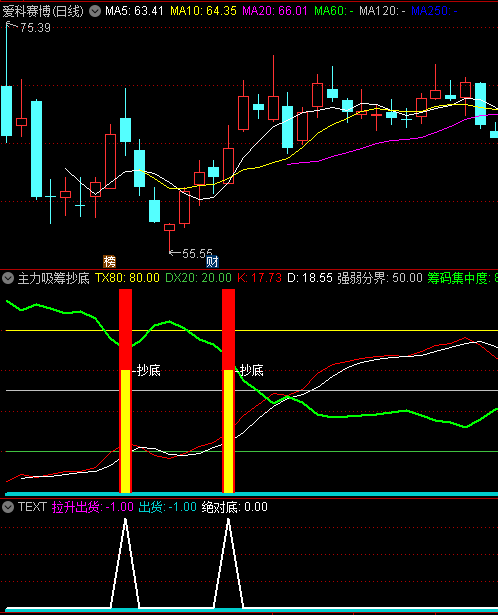Expand the 主力吸筹抄底 indicator menu arrow
Screen dimensions: 498x615
point(8,278)
